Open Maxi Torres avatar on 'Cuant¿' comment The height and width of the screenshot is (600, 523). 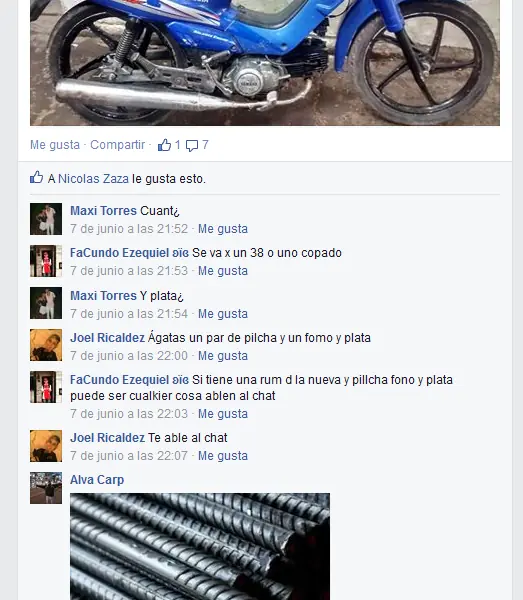click(46, 219)
